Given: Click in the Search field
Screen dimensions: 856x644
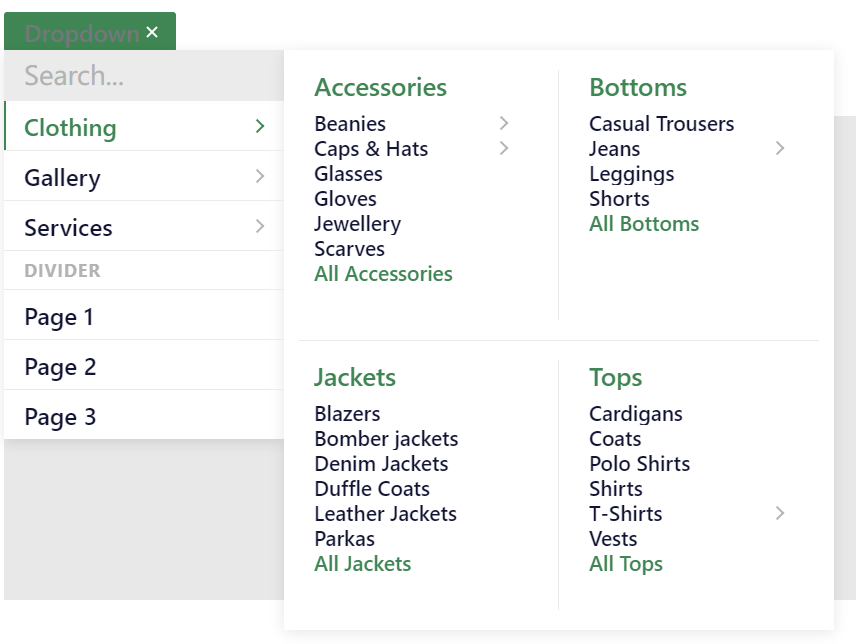Looking at the screenshot, I should [x=144, y=75].
